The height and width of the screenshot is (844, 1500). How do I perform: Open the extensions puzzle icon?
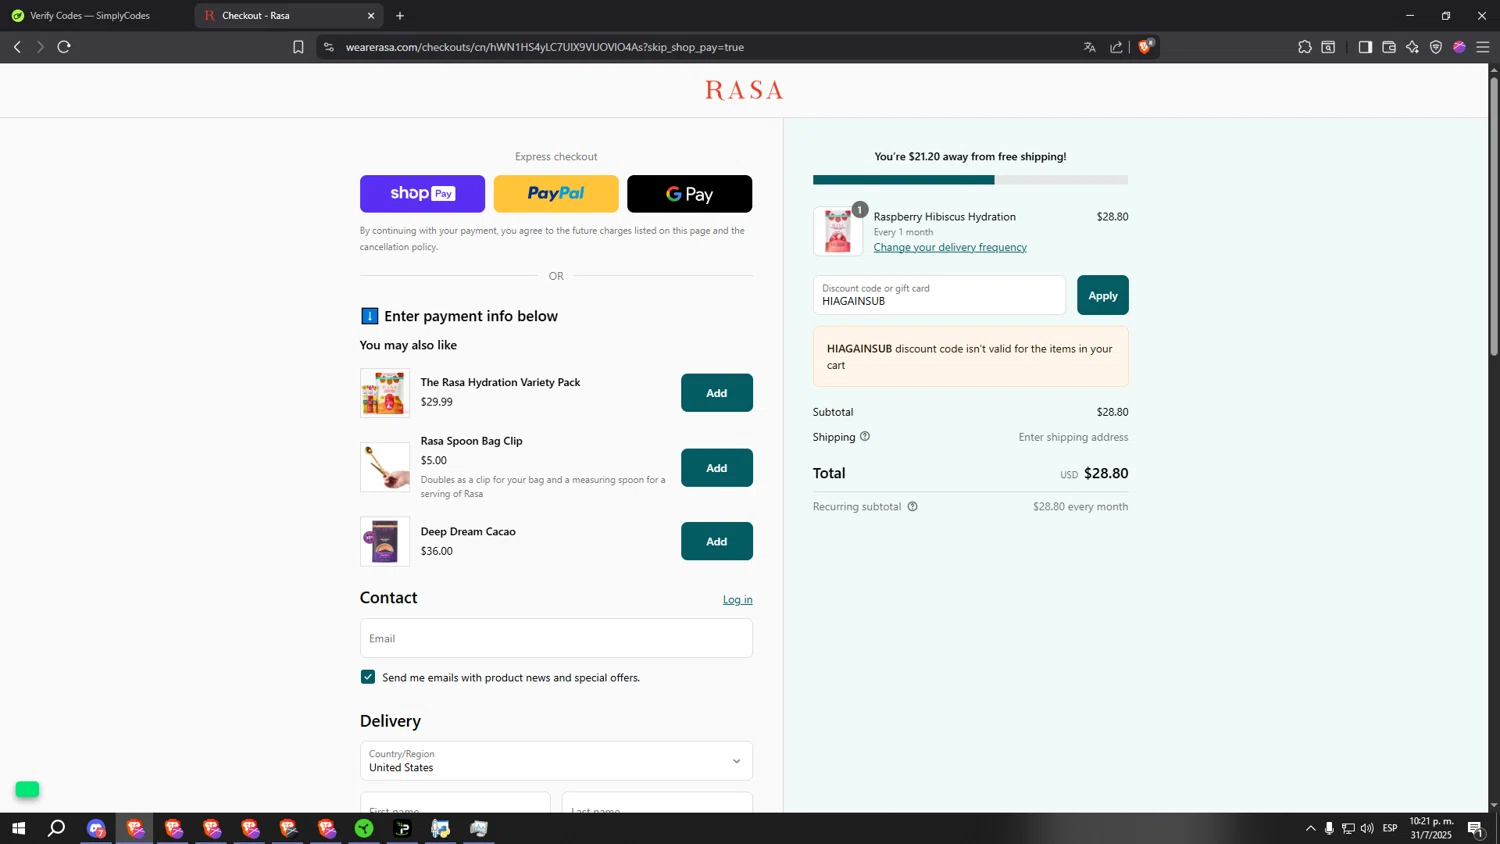coord(1305,47)
